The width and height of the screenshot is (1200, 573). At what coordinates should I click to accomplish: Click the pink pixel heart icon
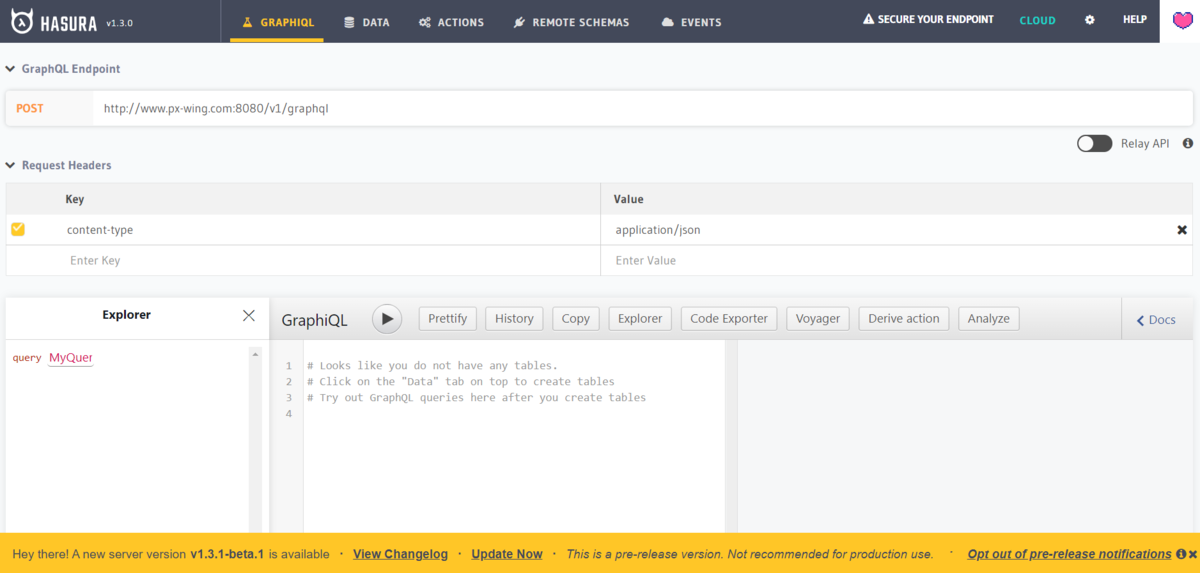(1181, 21)
